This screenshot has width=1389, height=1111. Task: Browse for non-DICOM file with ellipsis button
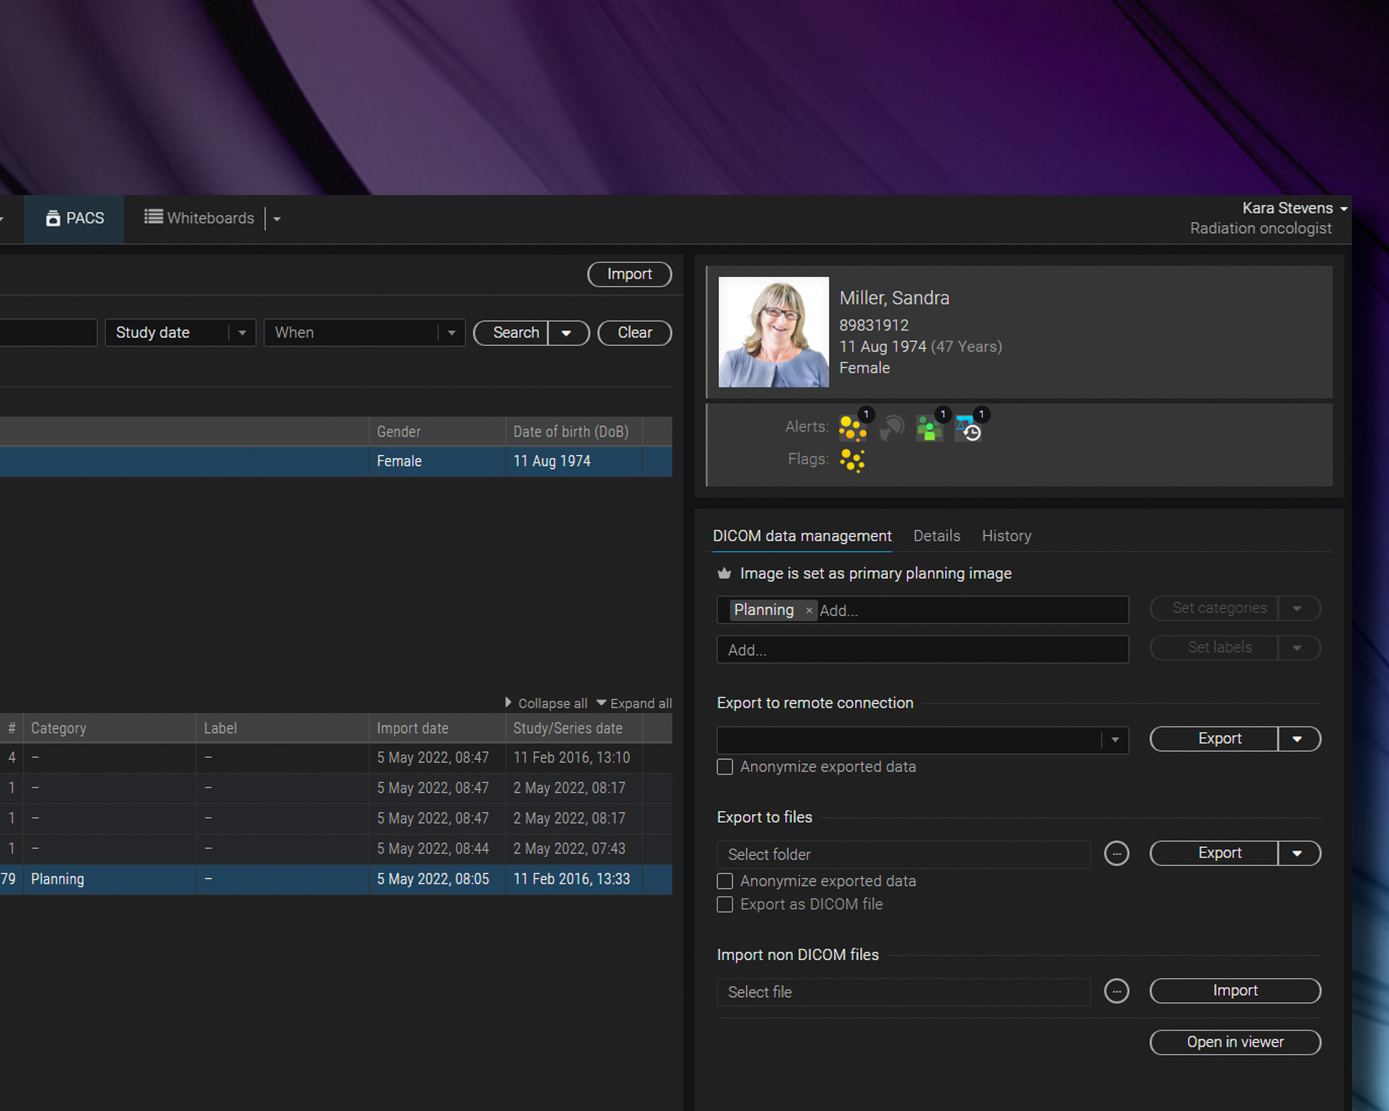pyautogui.click(x=1116, y=992)
